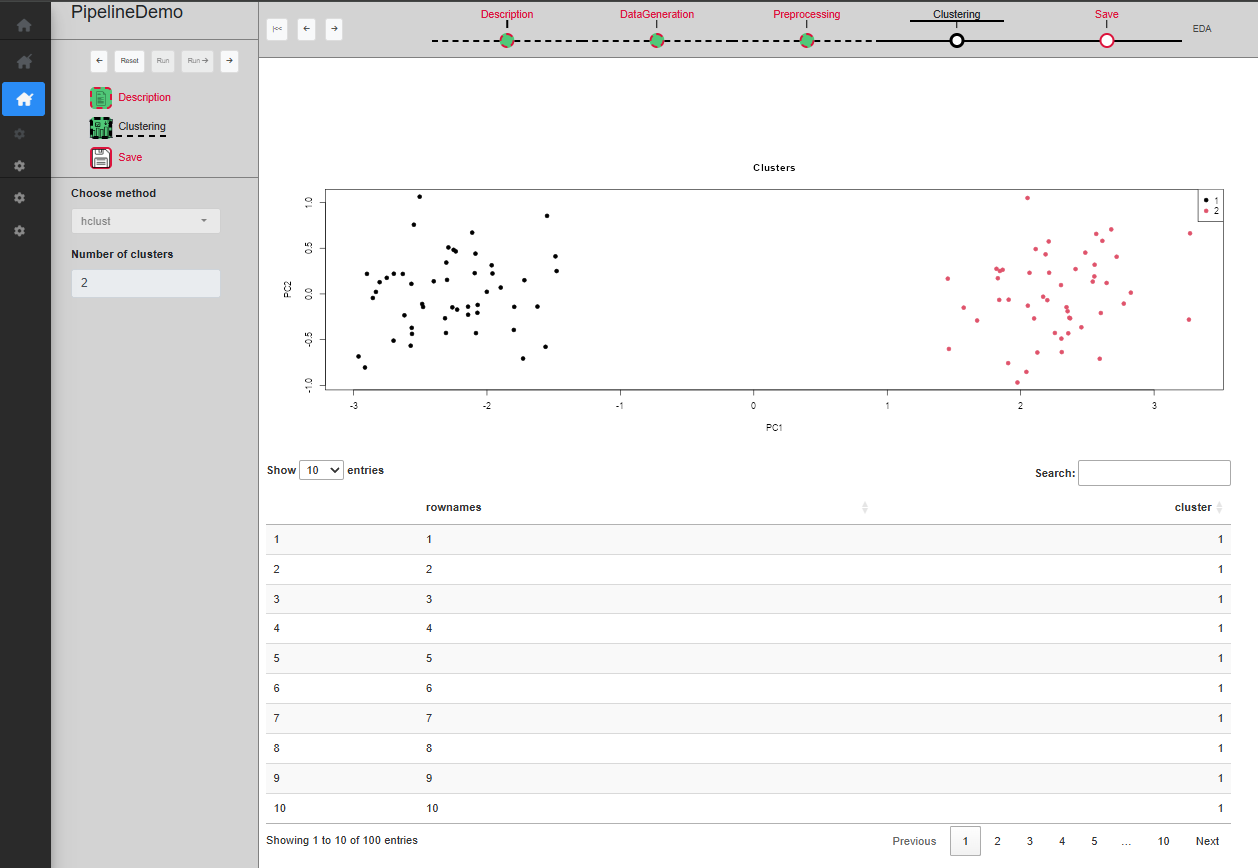Click the Save step floppy disk icon
Viewport: 1258px width, 868px height.
101,158
